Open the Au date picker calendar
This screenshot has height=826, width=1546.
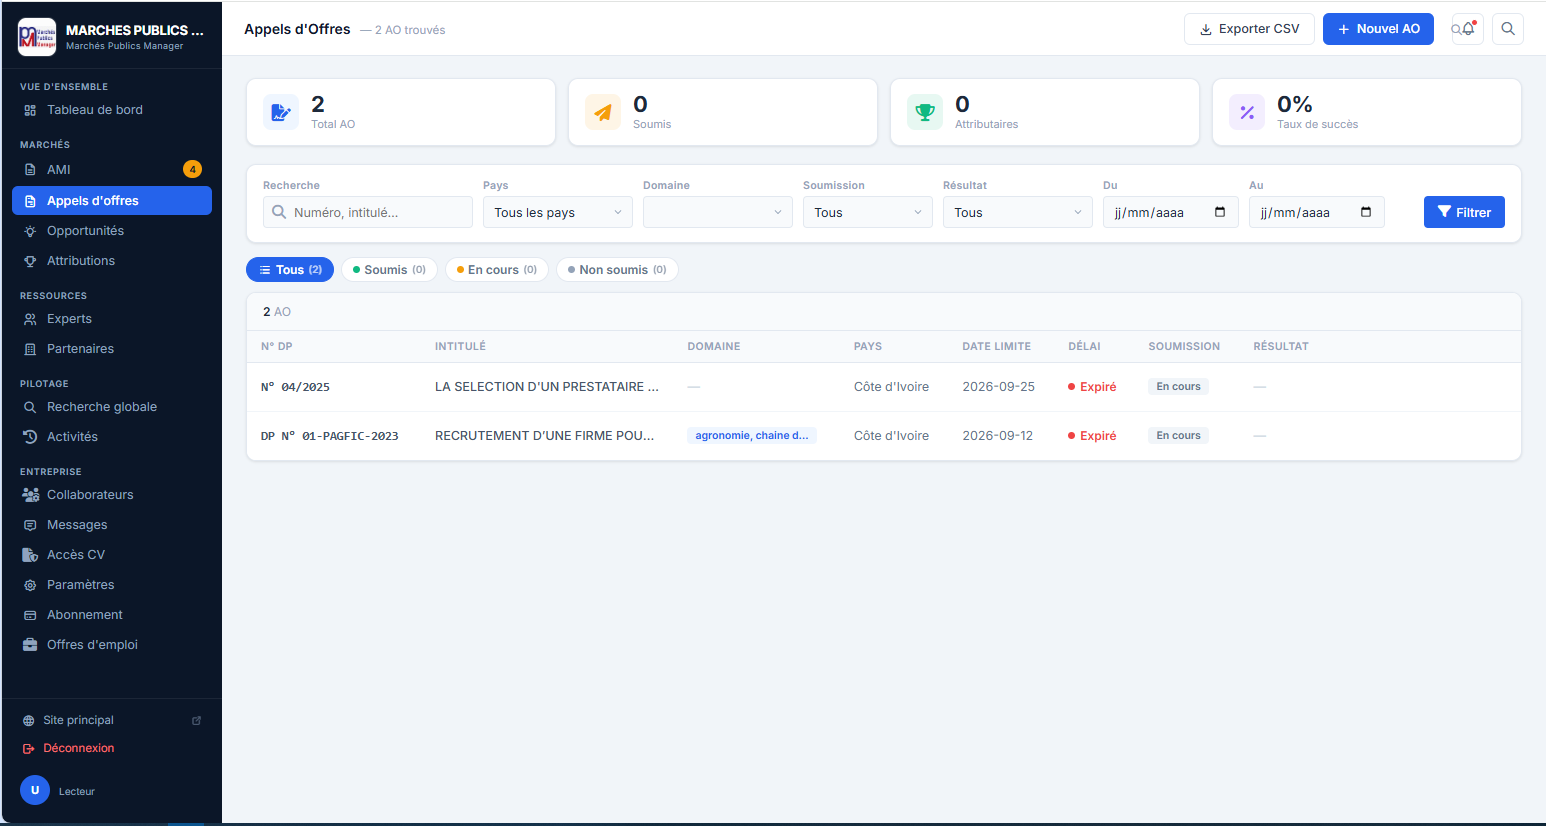pyautogui.click(x=1366, y=212)
